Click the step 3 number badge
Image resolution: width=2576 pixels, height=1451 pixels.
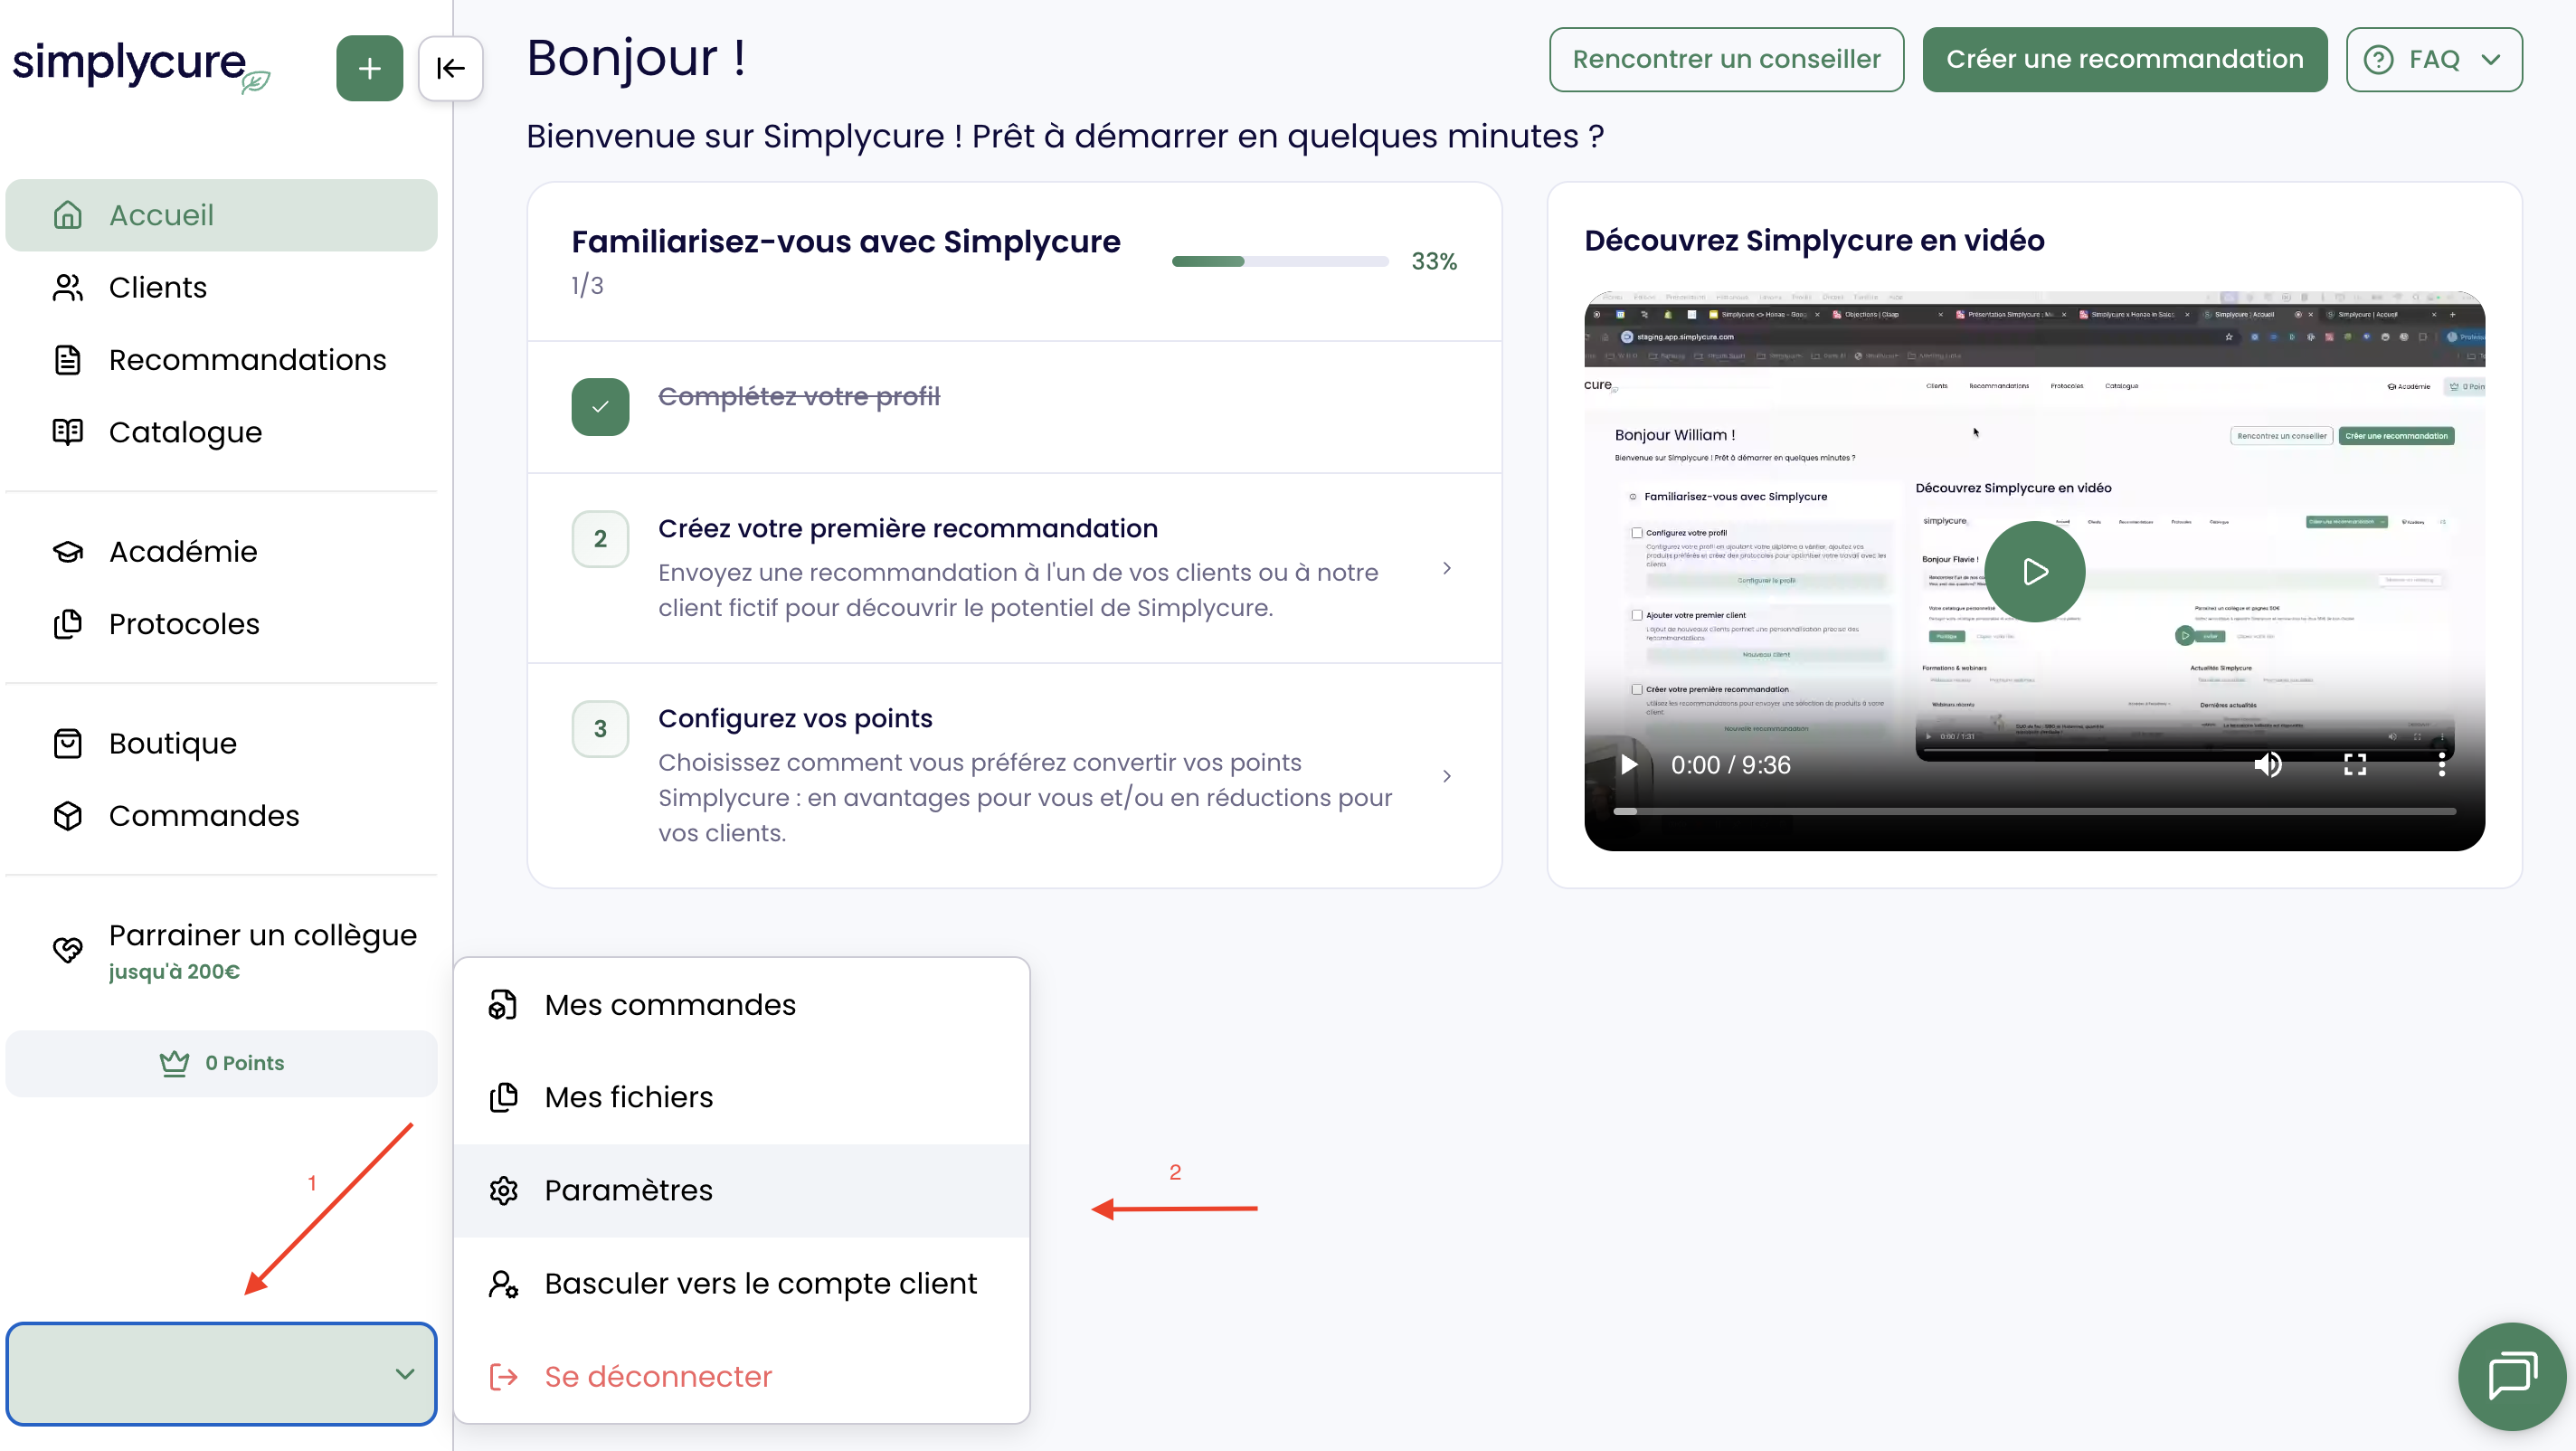600,729
